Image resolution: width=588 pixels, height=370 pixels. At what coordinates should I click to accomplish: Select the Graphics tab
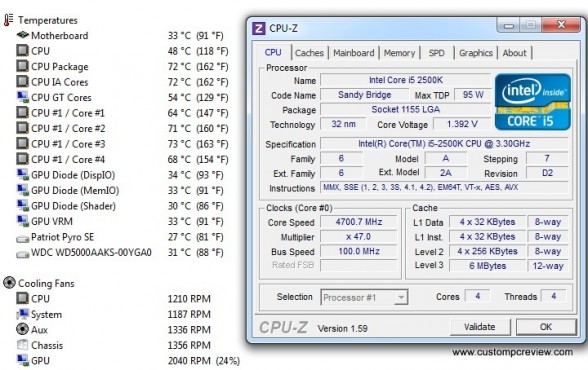tap(476, 53)
